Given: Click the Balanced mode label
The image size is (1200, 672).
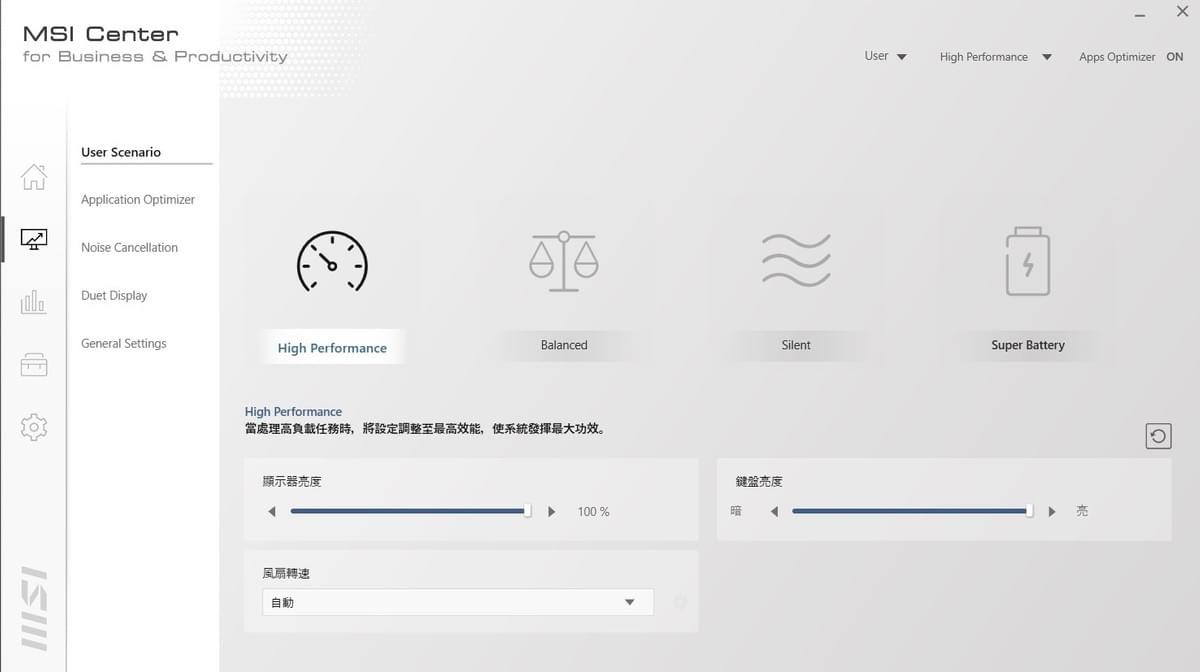Looking at the screenshot, I should pos(564,345).
